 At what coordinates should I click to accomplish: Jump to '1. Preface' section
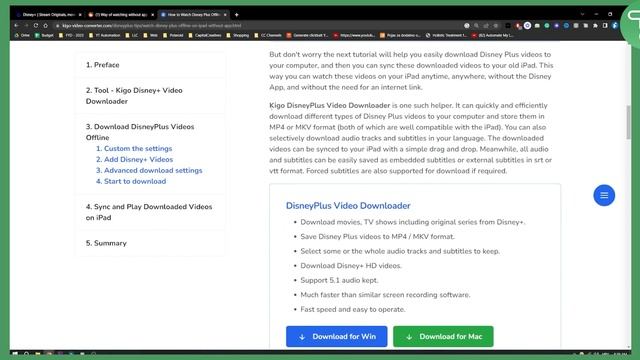[102, 65]
